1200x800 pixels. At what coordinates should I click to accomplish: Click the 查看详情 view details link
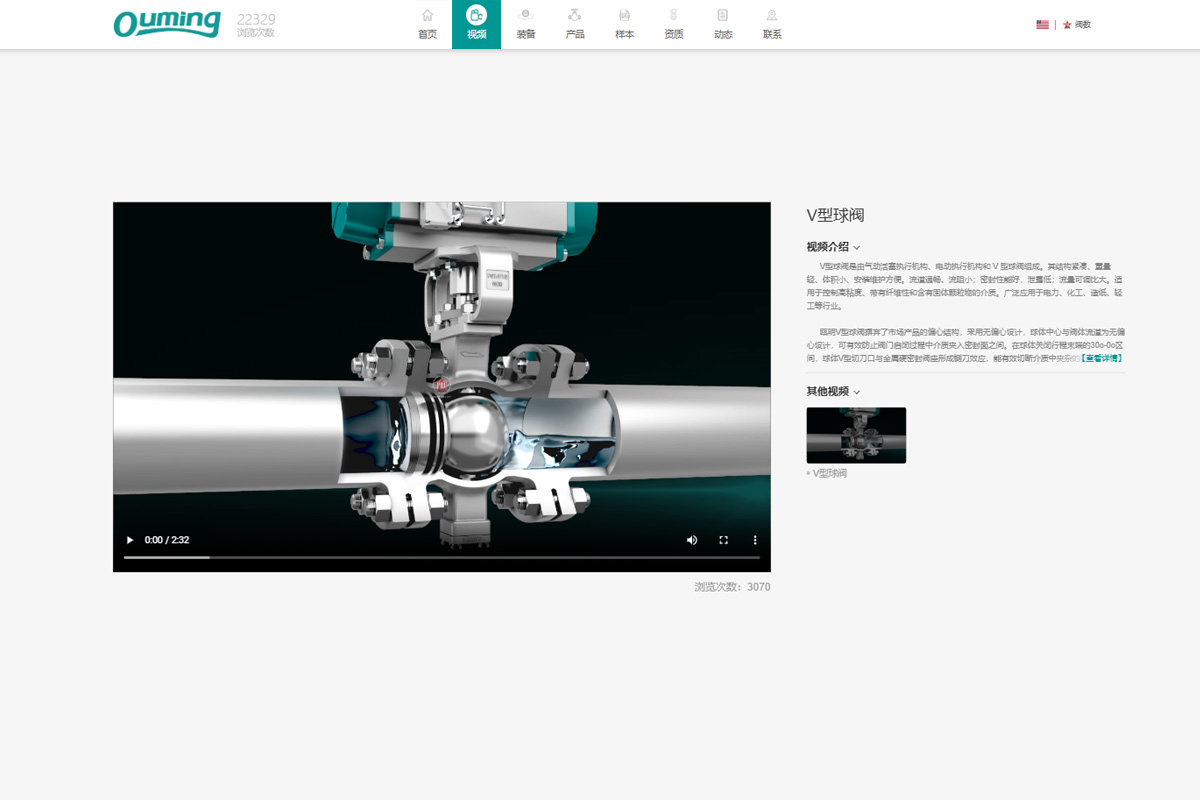click(x=1101, y=357)
